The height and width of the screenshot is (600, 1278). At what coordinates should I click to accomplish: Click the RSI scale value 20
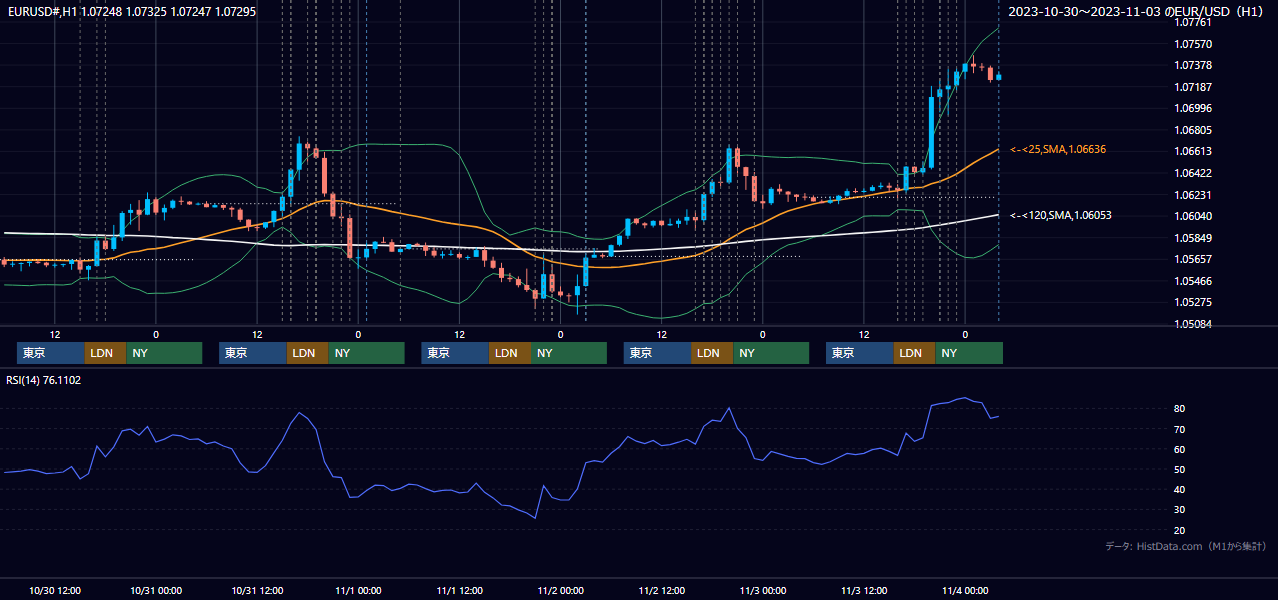coord(1180,530)
